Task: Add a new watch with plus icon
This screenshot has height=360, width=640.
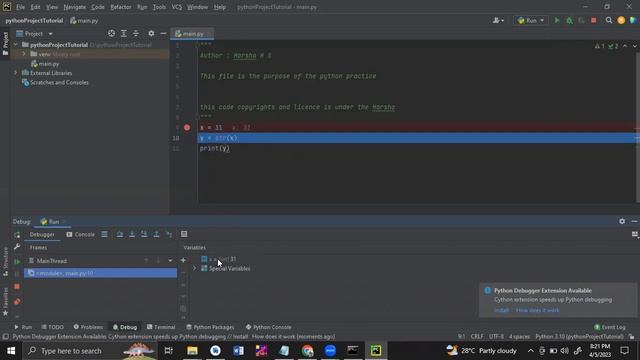Action: point(183,260)
